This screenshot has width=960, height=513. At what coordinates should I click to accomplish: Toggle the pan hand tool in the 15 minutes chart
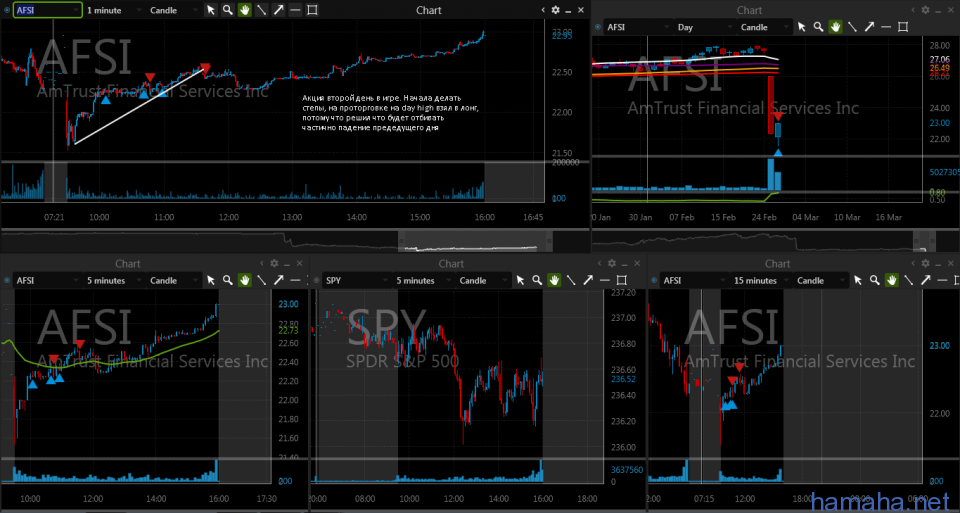(x=891, y=280)
